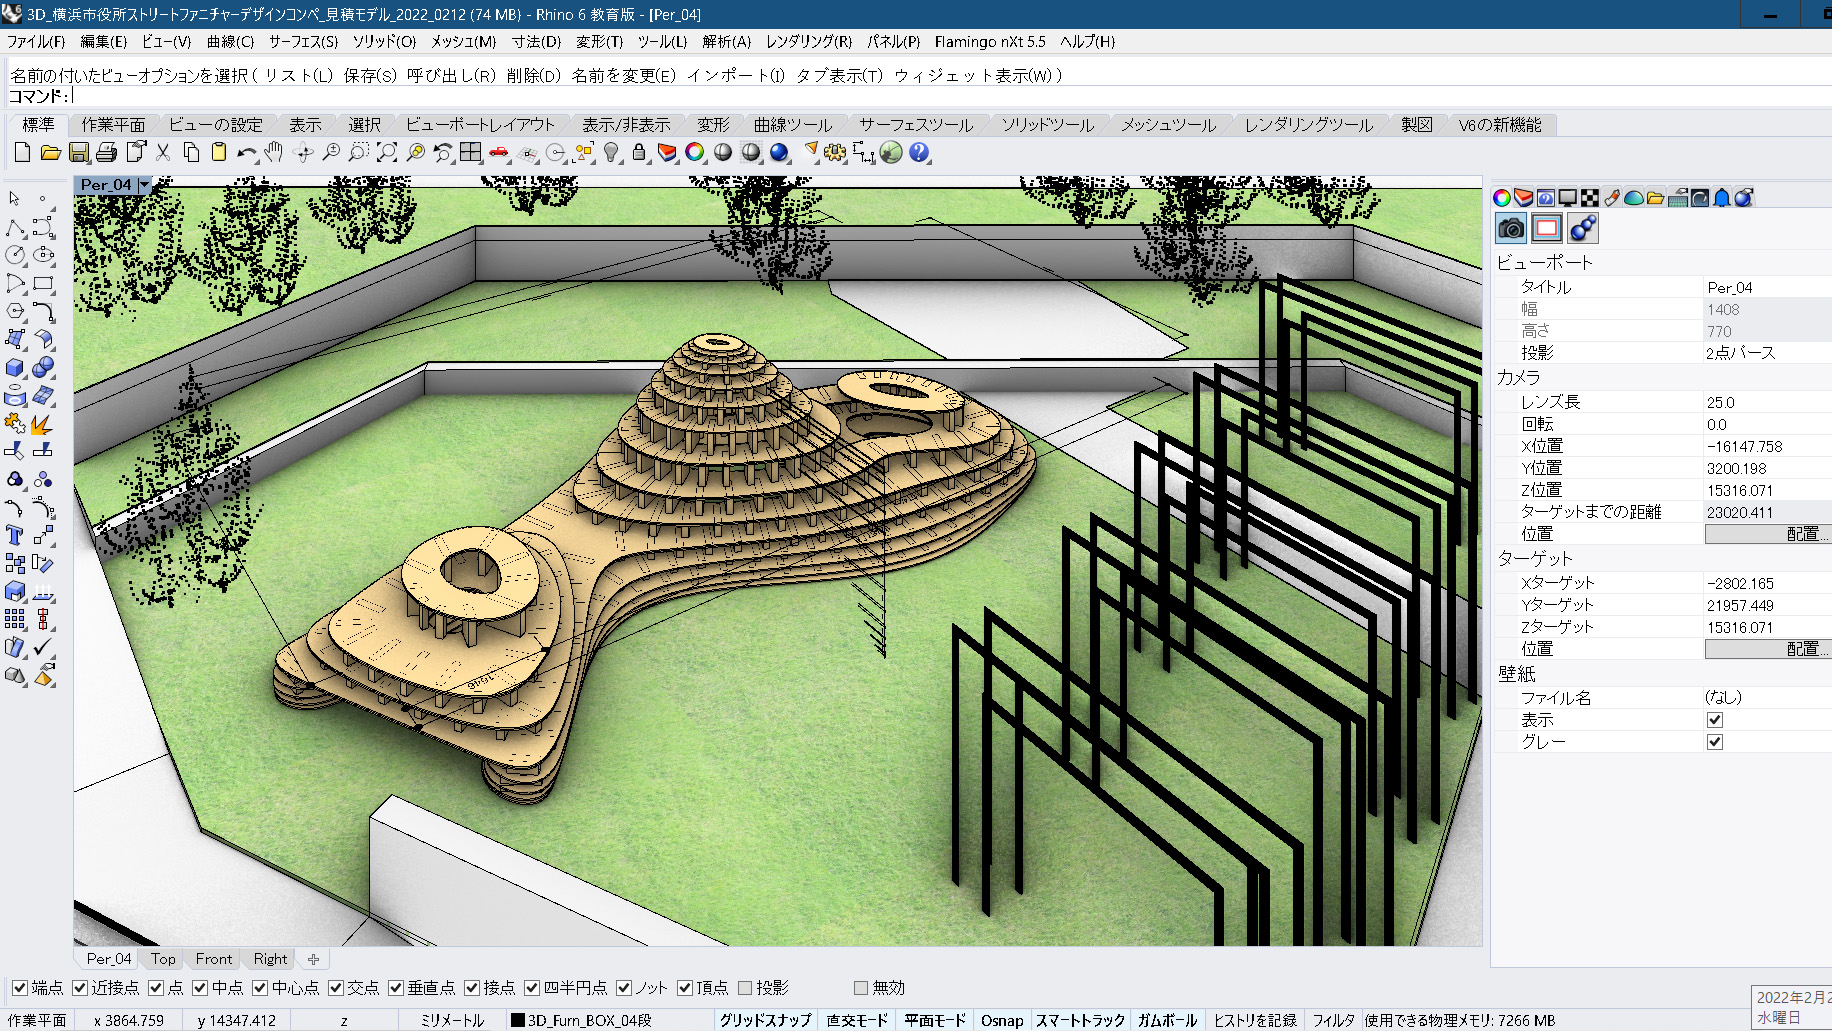
Task: Click the black layer color swatch in status bar
Action: click(x=518, y=1020)
